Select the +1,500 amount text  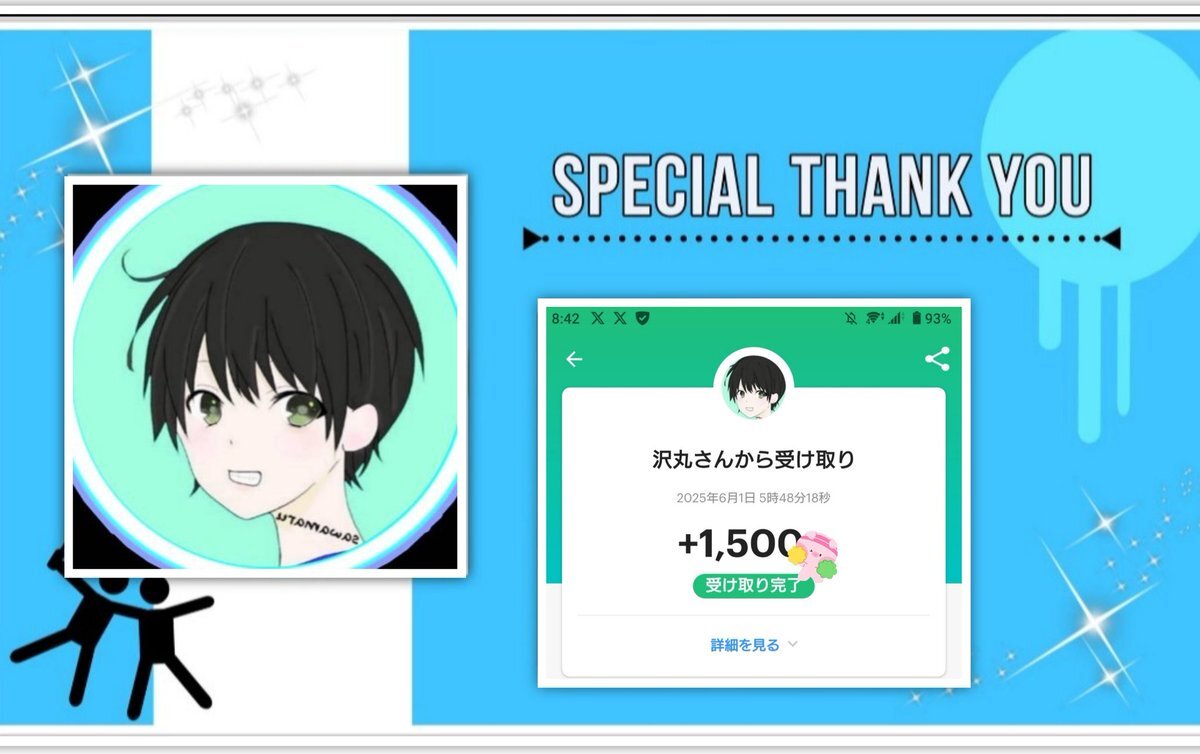[x=740, y=544]
